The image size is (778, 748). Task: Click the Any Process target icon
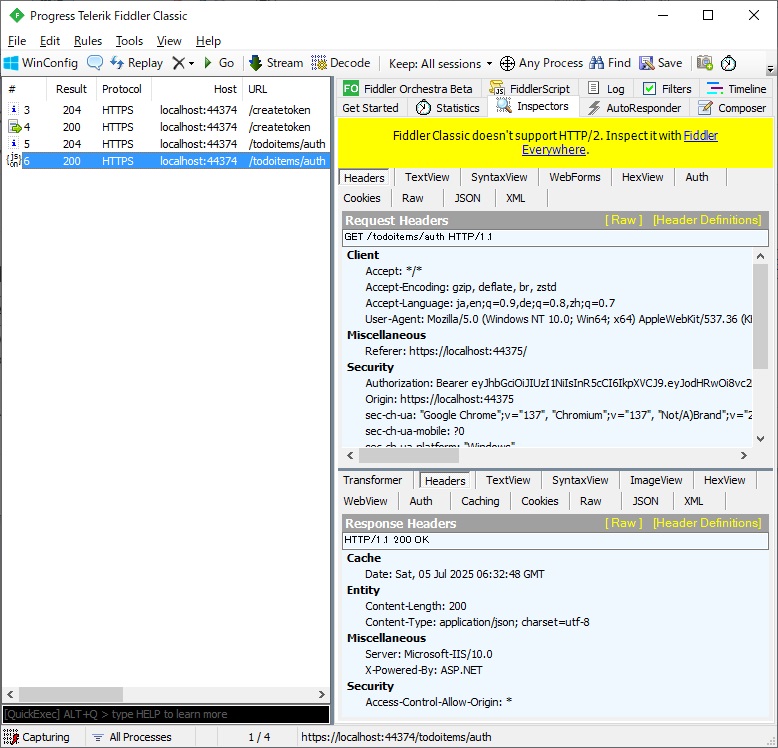tap(507, 63)
